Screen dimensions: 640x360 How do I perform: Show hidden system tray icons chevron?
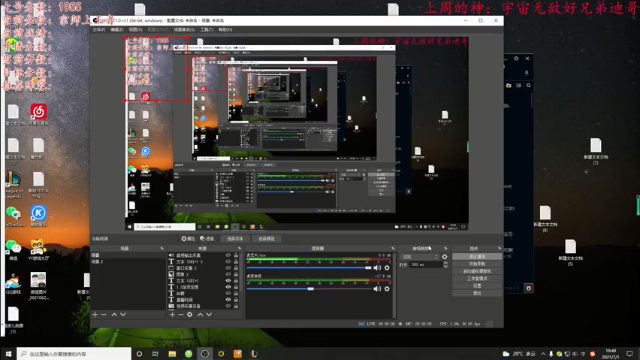click(543, 354)
